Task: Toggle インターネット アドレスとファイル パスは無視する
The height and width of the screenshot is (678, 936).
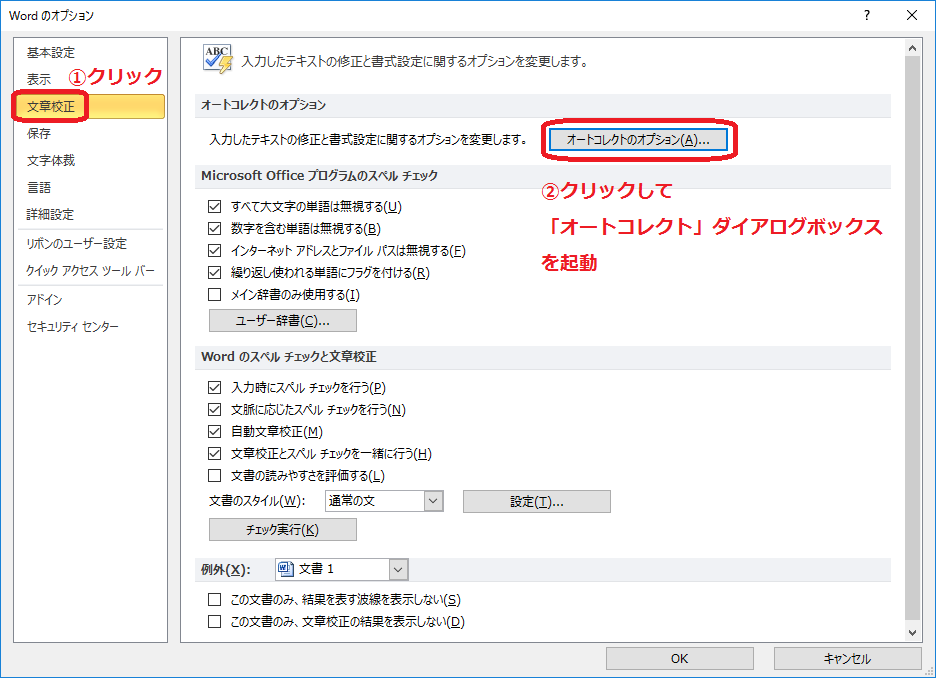Action: pos(214,250)
